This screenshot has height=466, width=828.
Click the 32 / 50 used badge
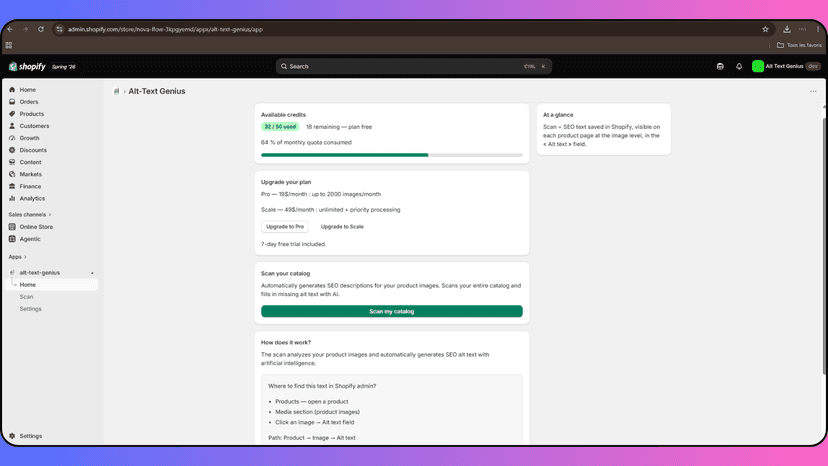[280, 127]
